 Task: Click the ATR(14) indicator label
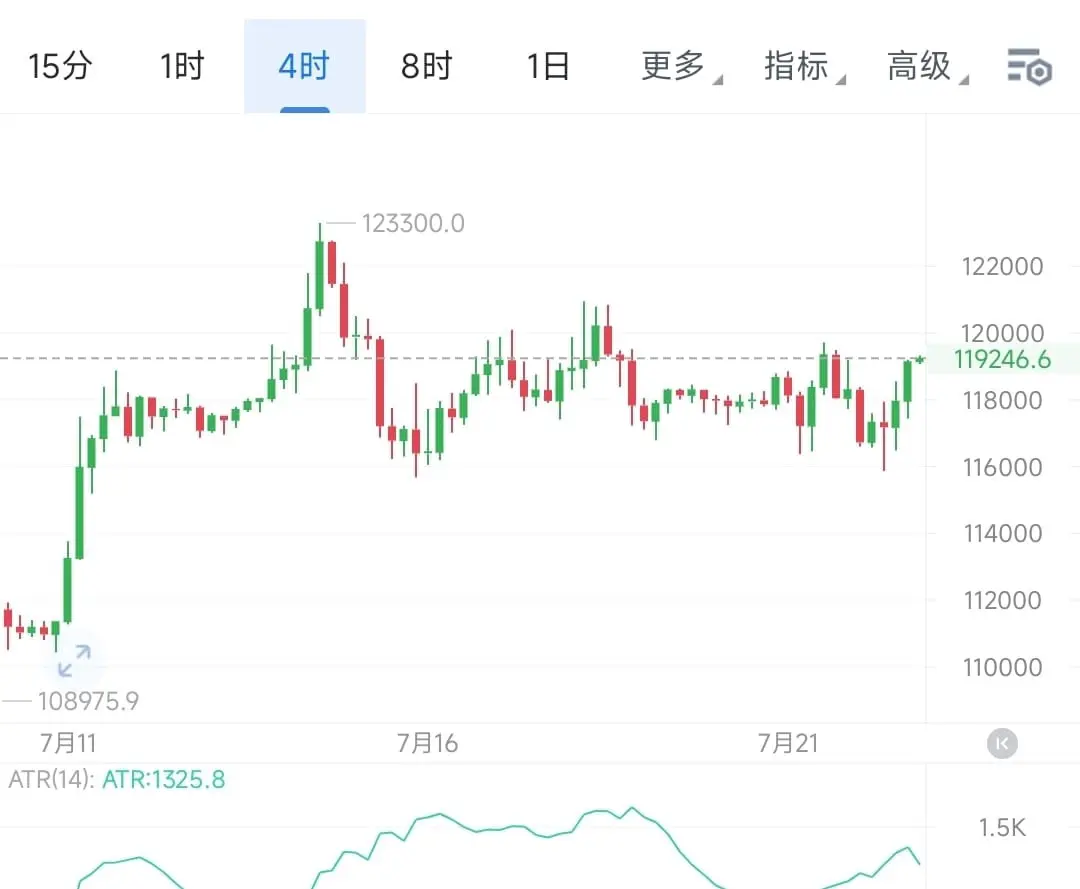coord(51,780)
